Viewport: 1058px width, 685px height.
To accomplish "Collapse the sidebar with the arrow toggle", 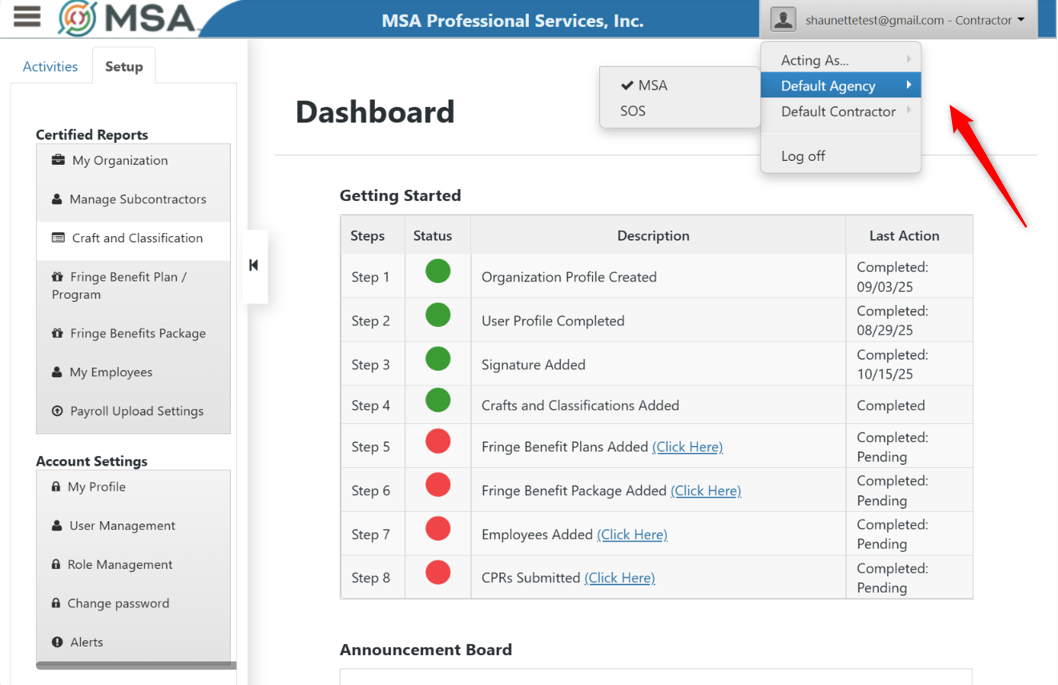I will click(255, 266).
